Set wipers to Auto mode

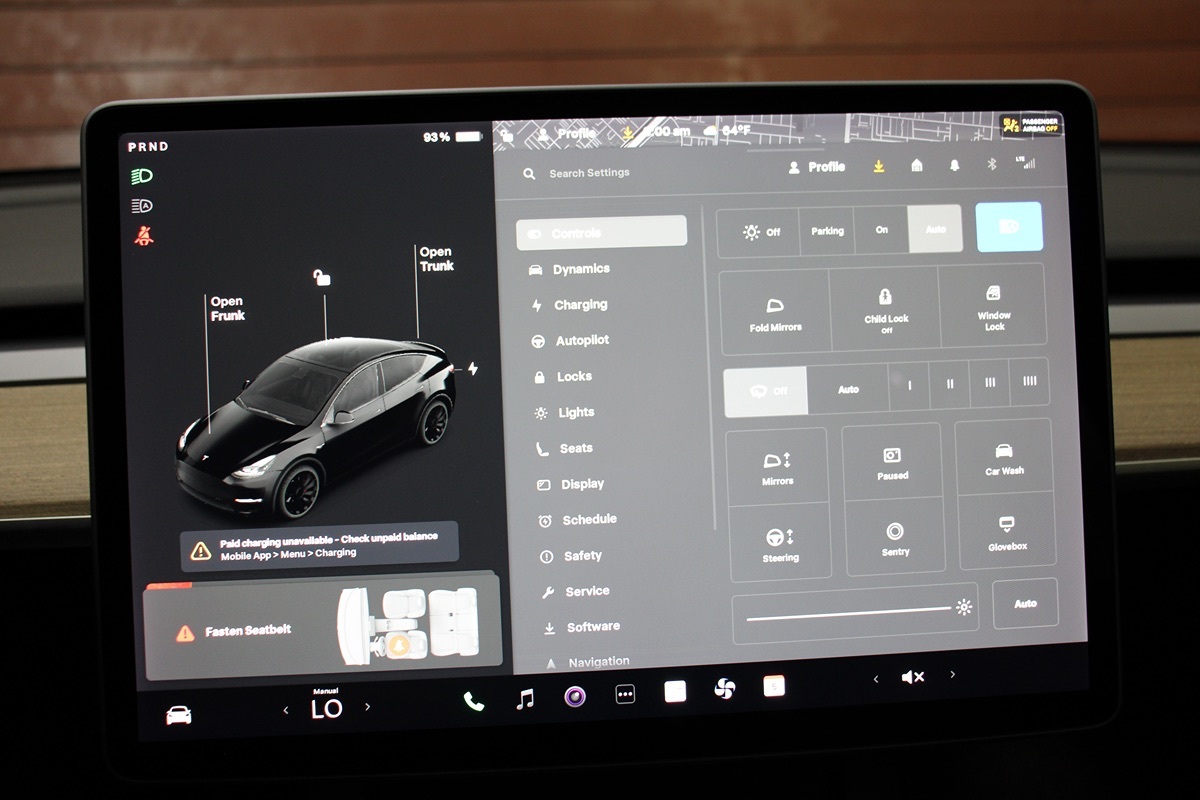pyautogui.click(x=848, y=389)
